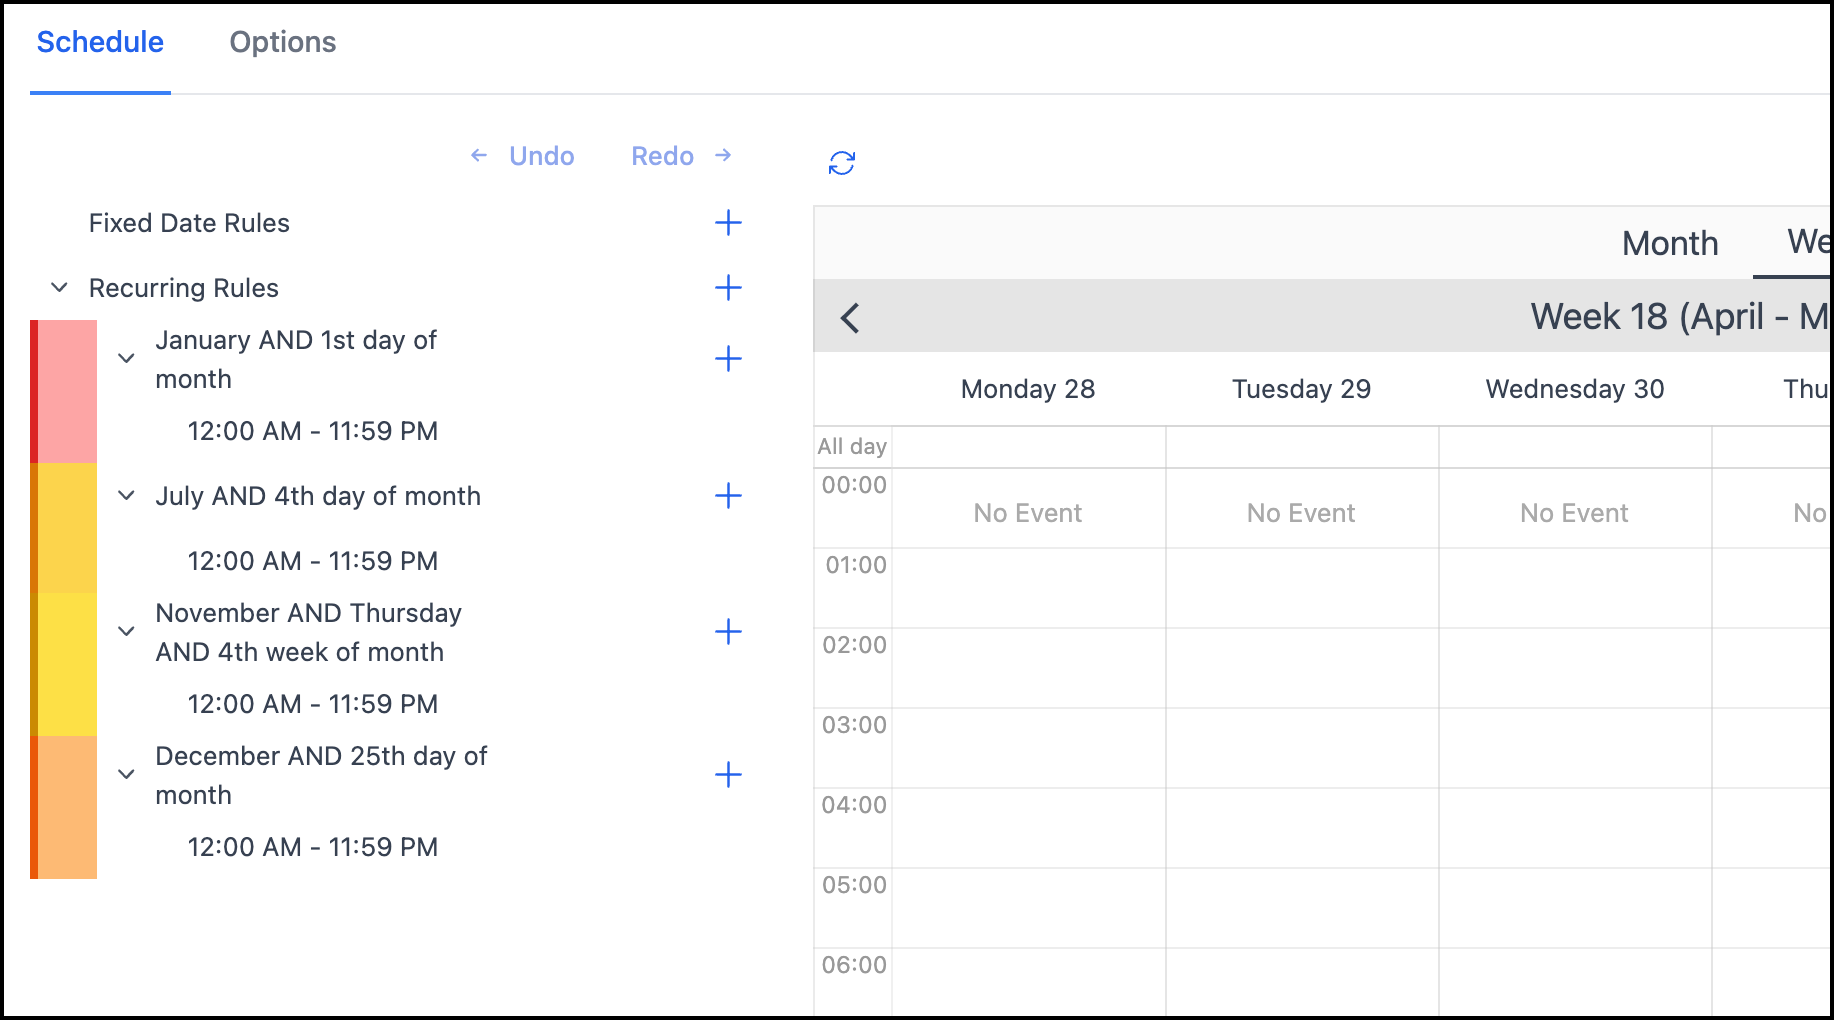Collapse the July 4th day rule
This screenshot has height=1020, width=1834.
(x=127, y=495)
